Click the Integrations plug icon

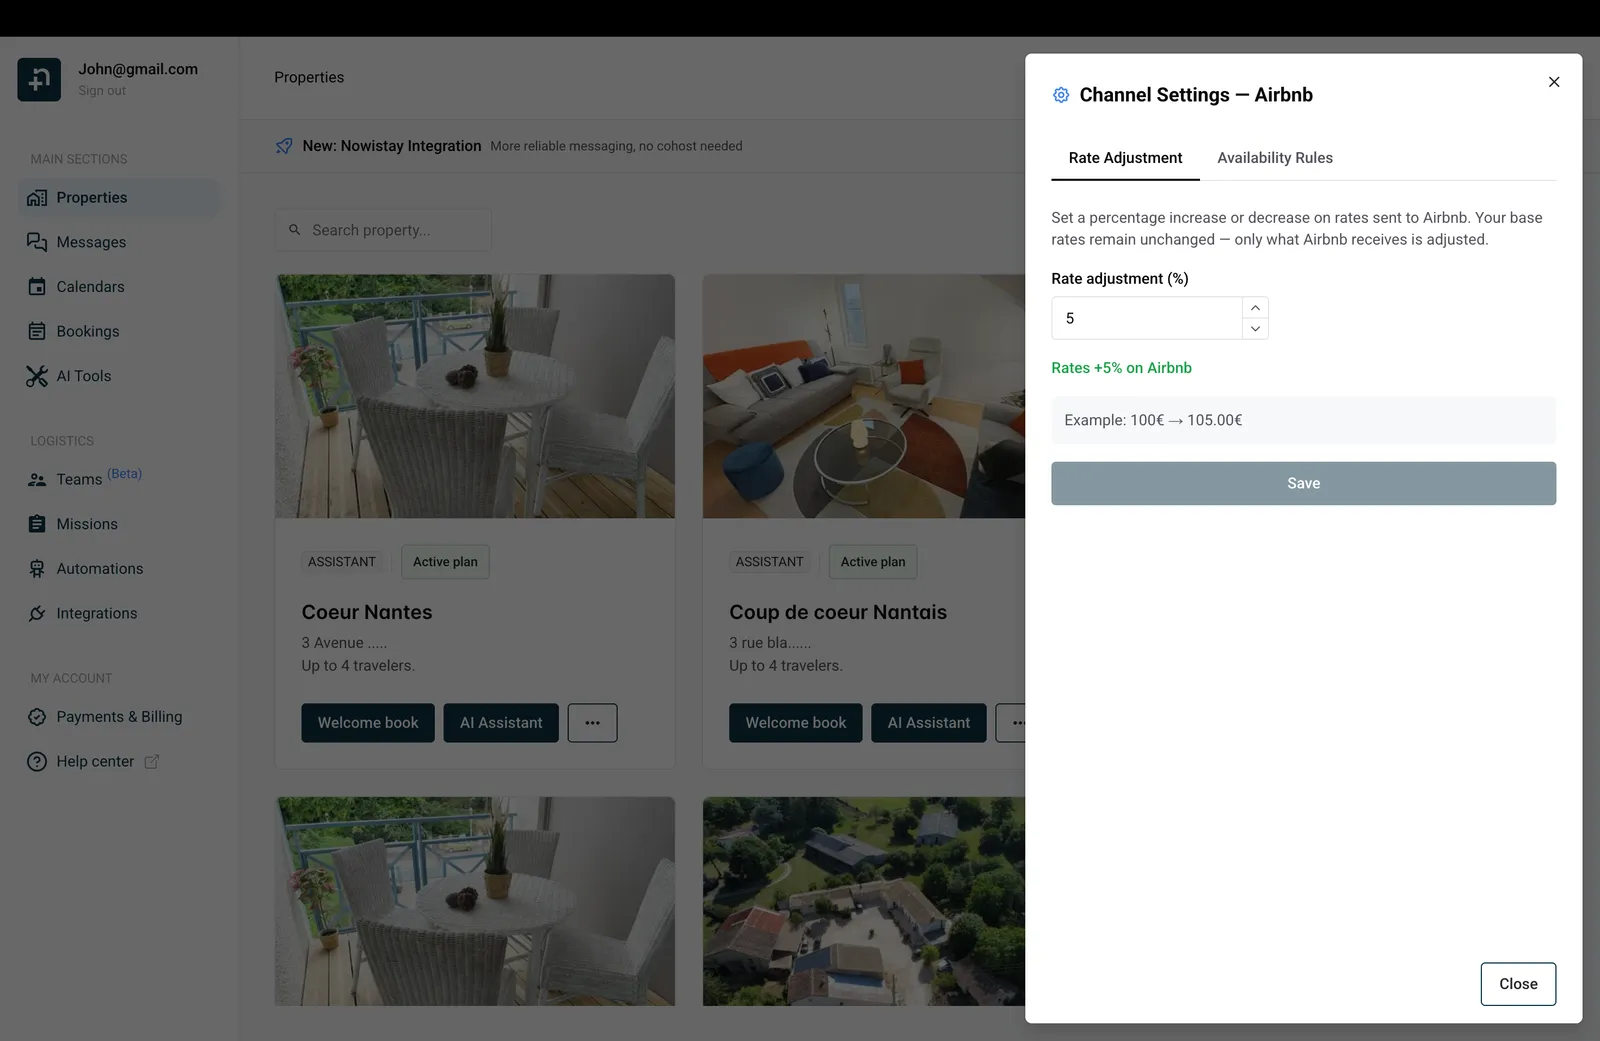(x=37, y=613)
